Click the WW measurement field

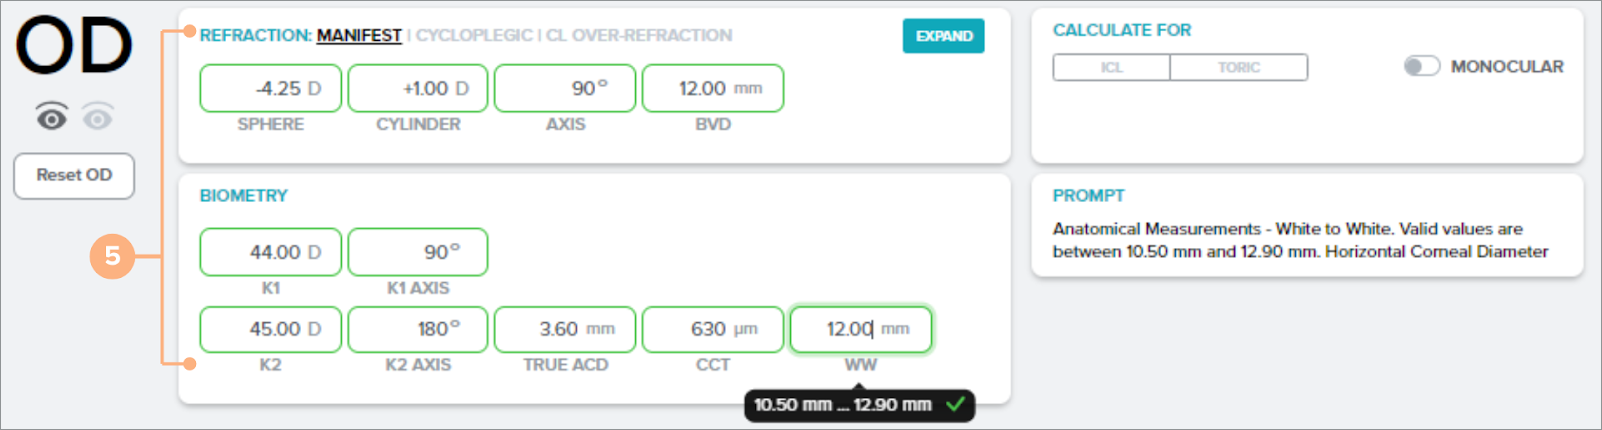[x=860, y=329]
